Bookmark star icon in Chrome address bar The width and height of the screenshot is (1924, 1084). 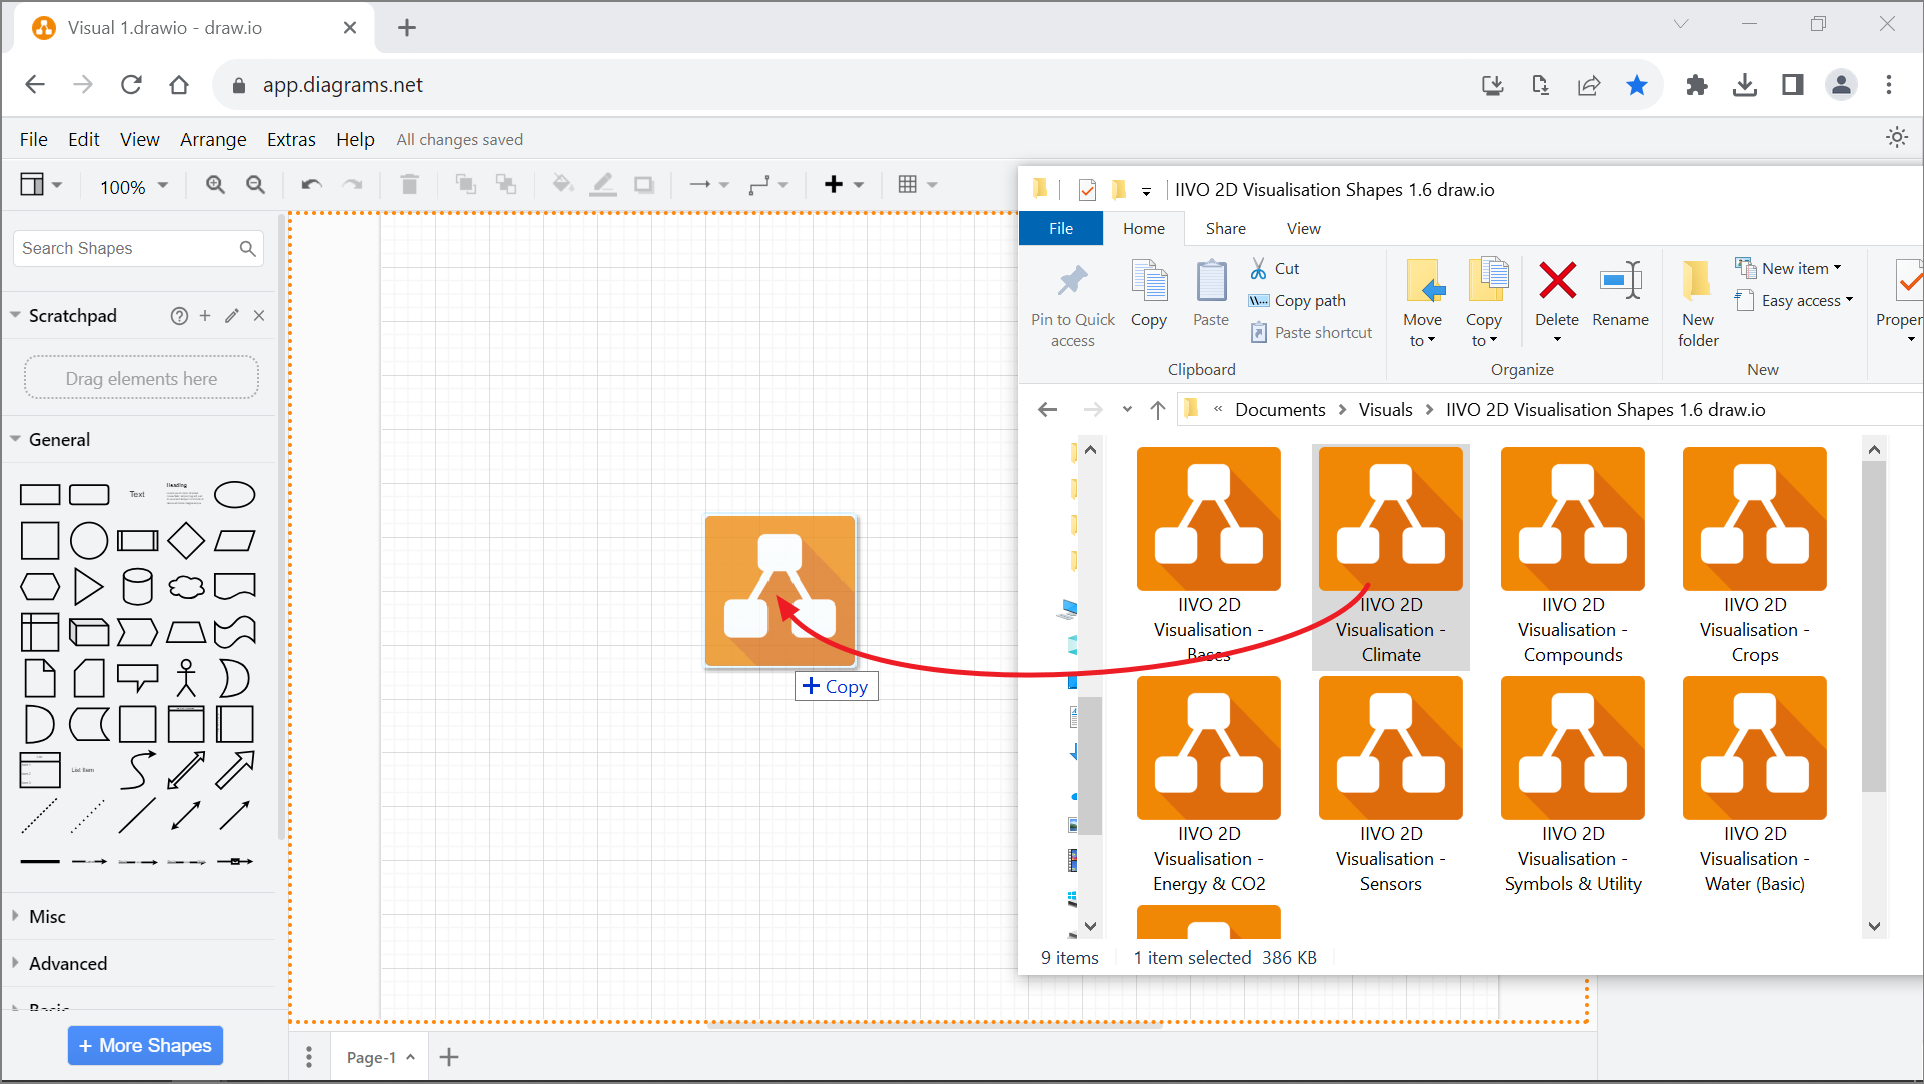coord(1637,85)
